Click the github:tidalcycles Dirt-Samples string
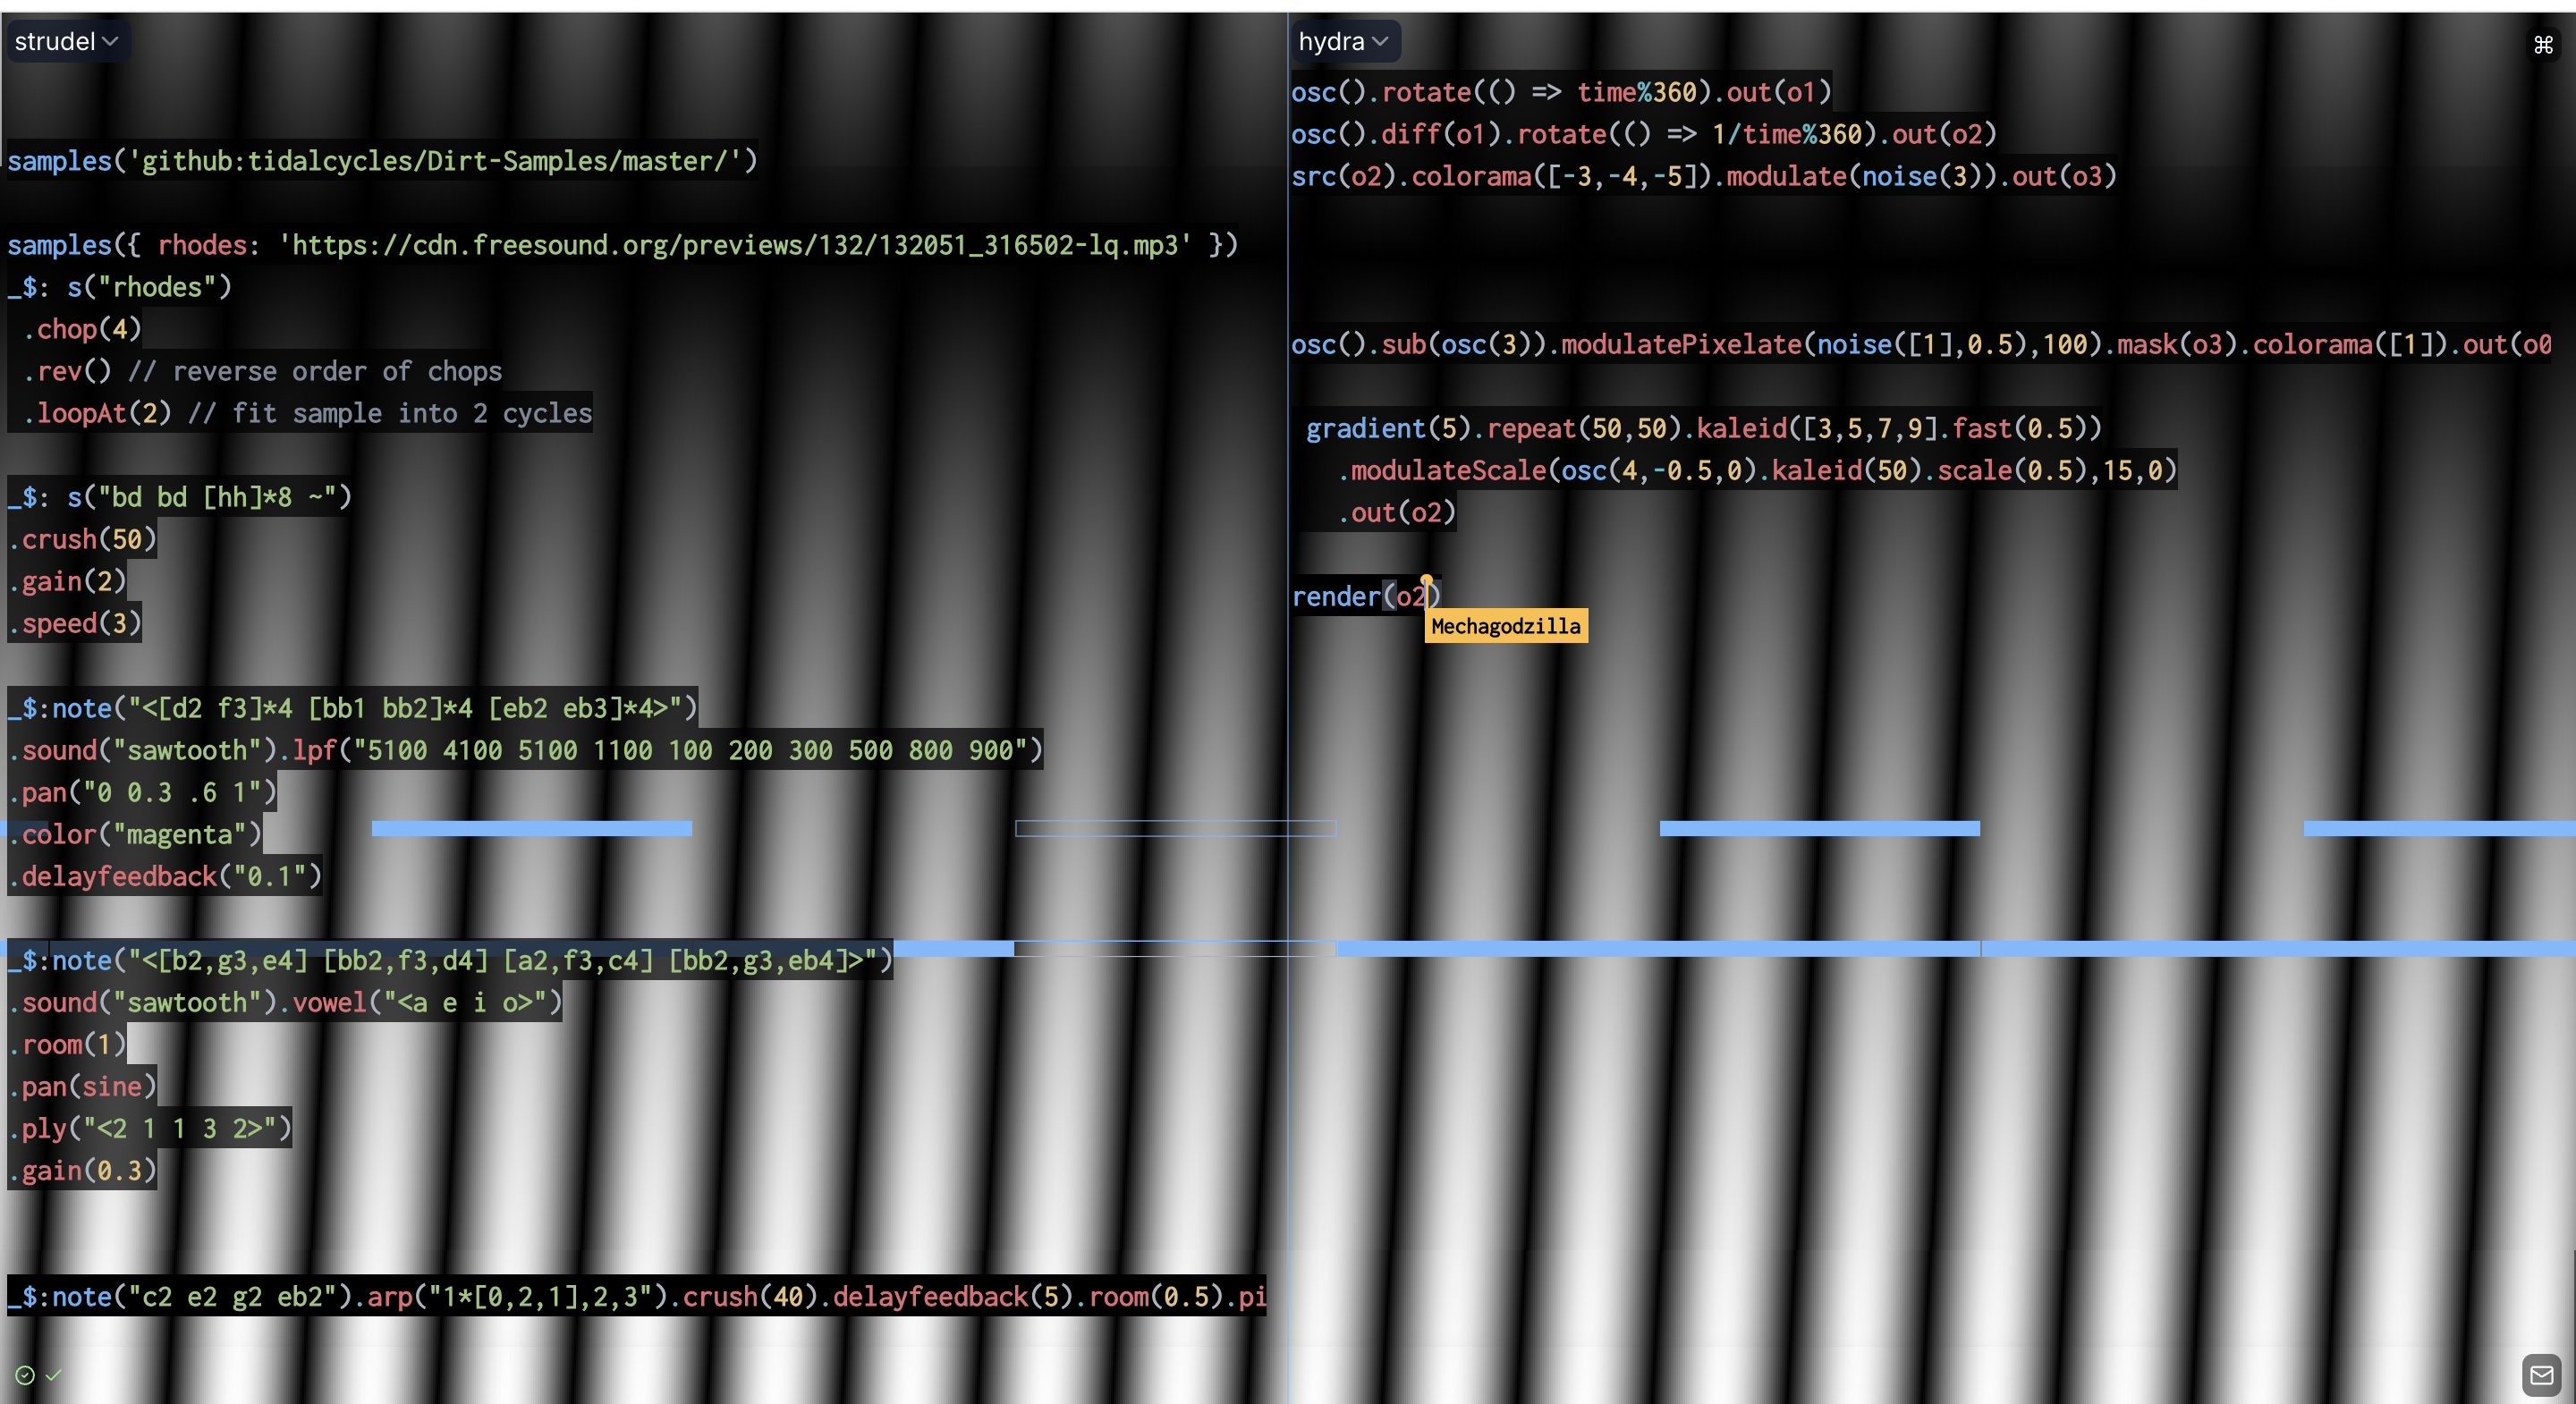The width and height of the screenshot is (2576, 1404). pos(435,161)
